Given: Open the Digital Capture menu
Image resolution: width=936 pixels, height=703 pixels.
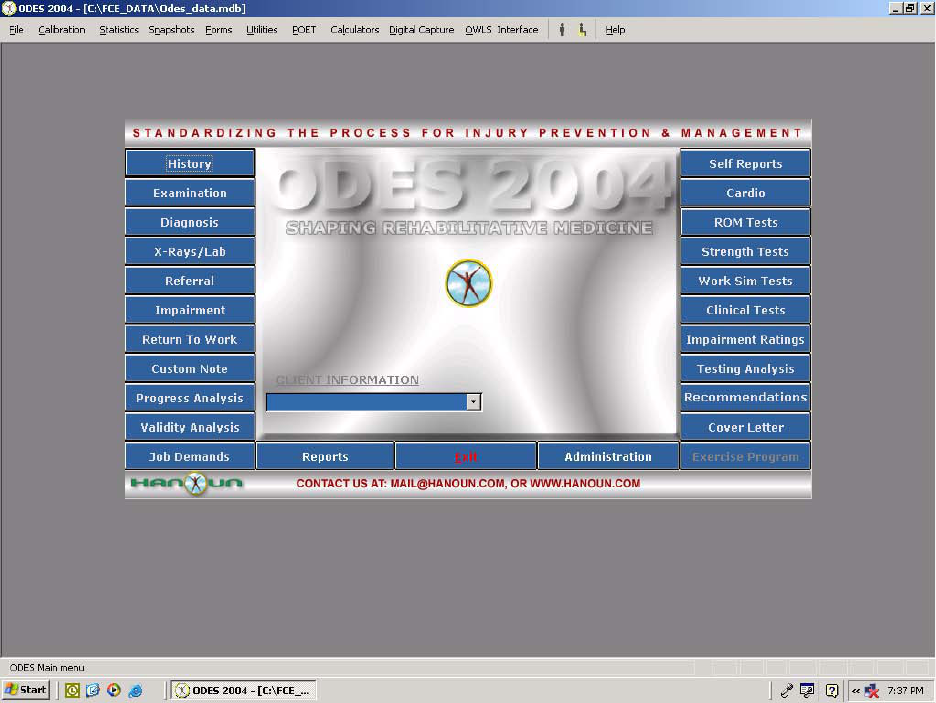Looking at the screenshot, I should 421,29.
